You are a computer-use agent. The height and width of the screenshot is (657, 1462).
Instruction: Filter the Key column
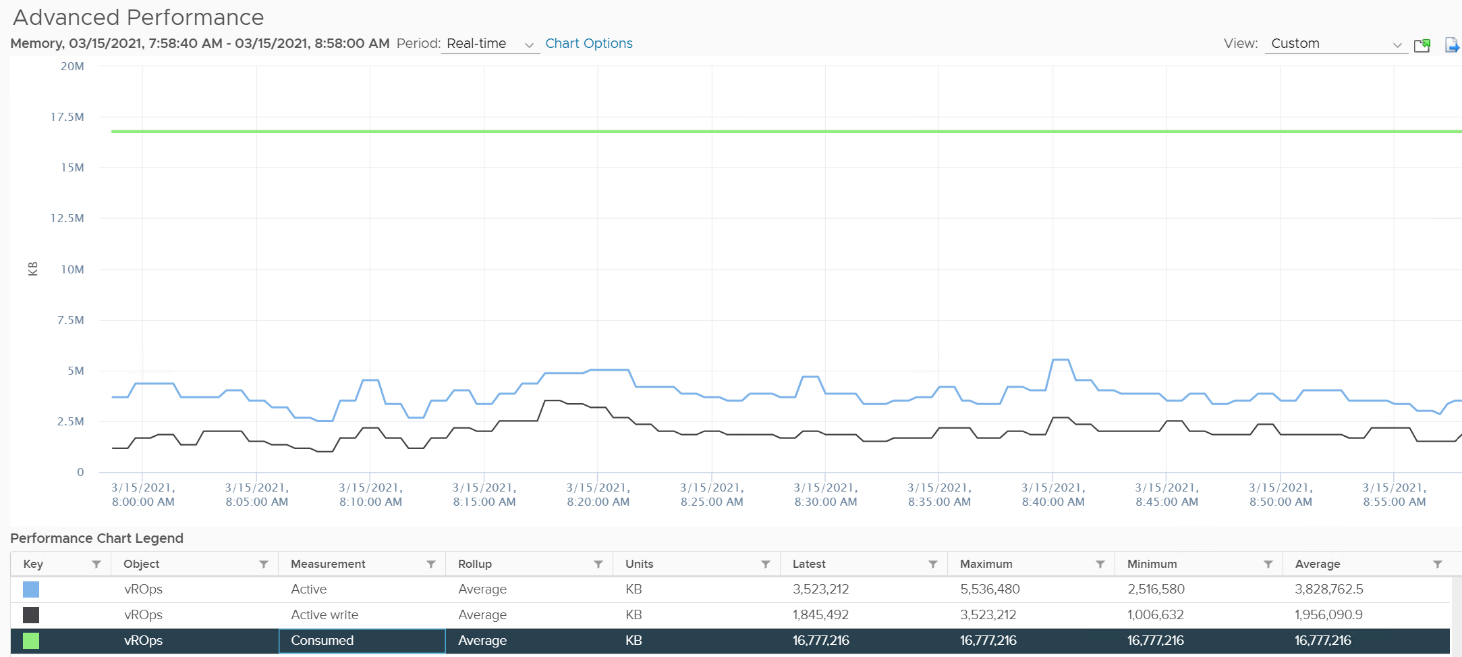[96, 564]
